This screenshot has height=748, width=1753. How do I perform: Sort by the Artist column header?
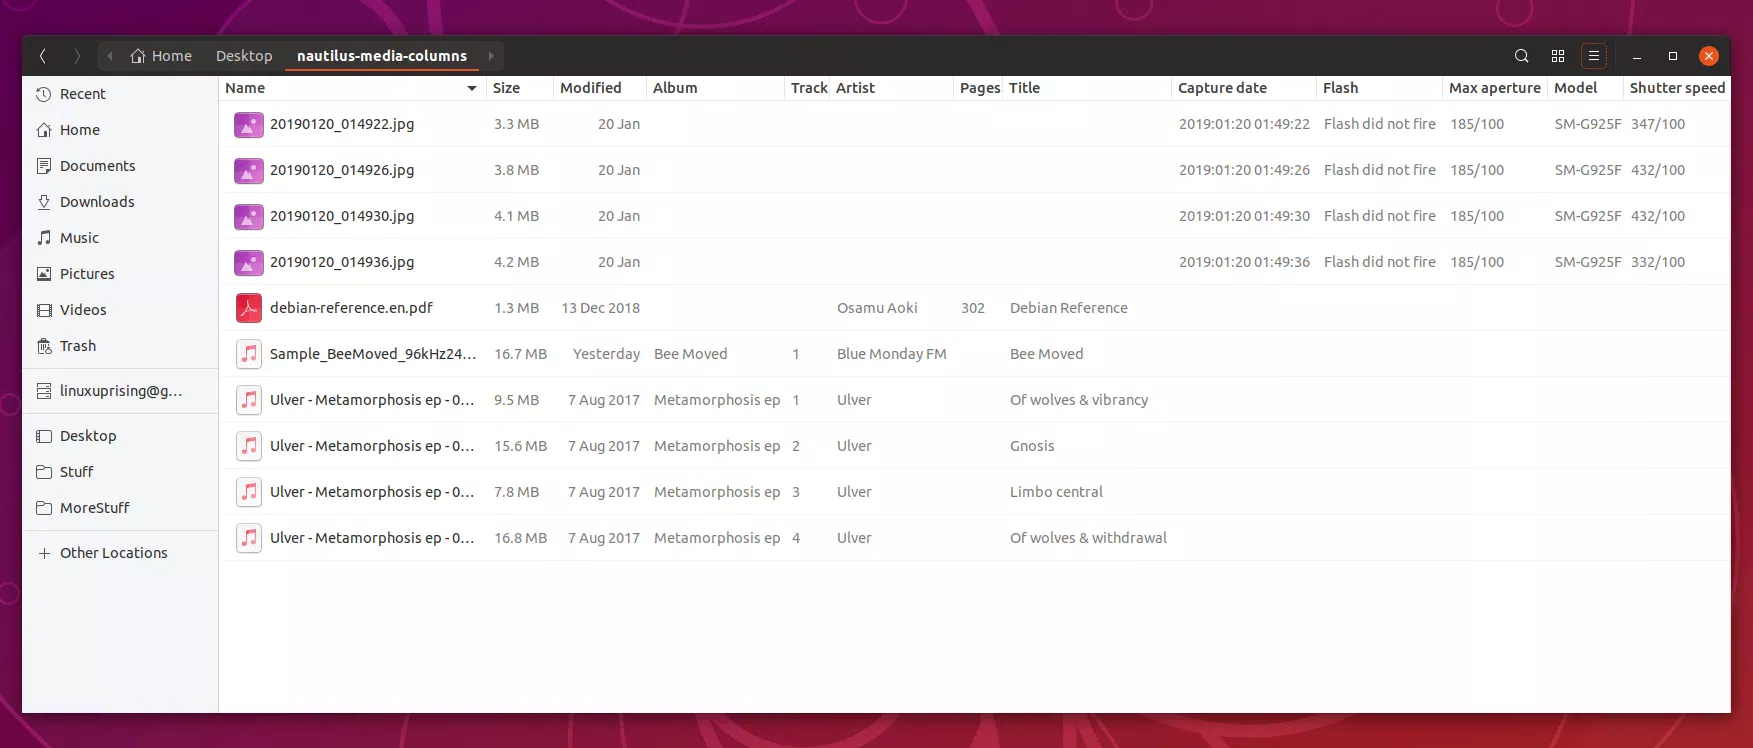892,88
